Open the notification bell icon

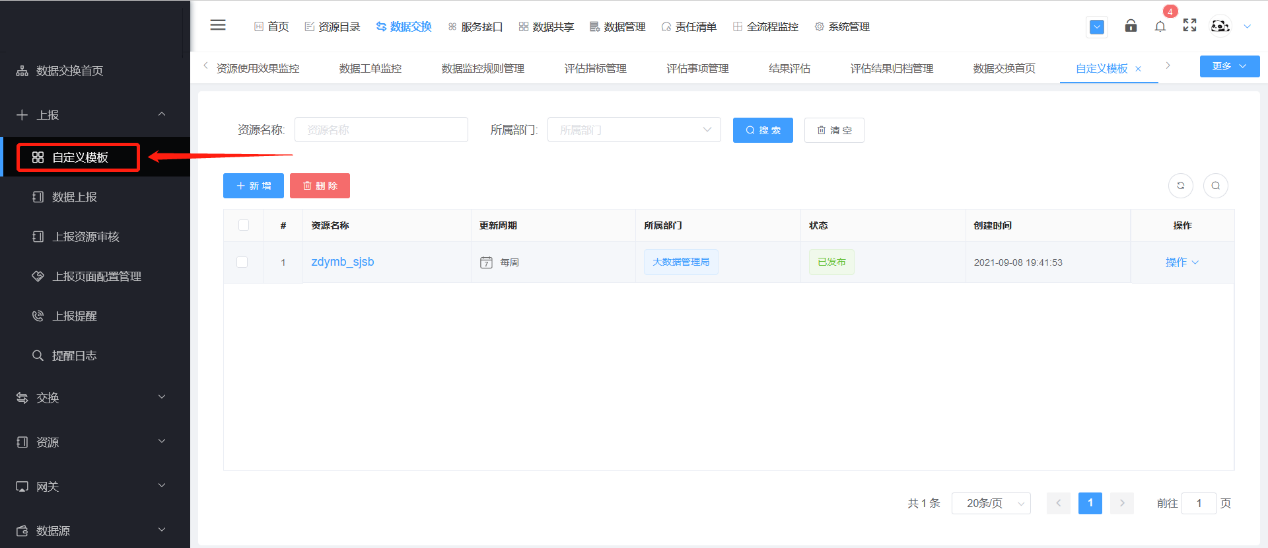point(1160,26)
